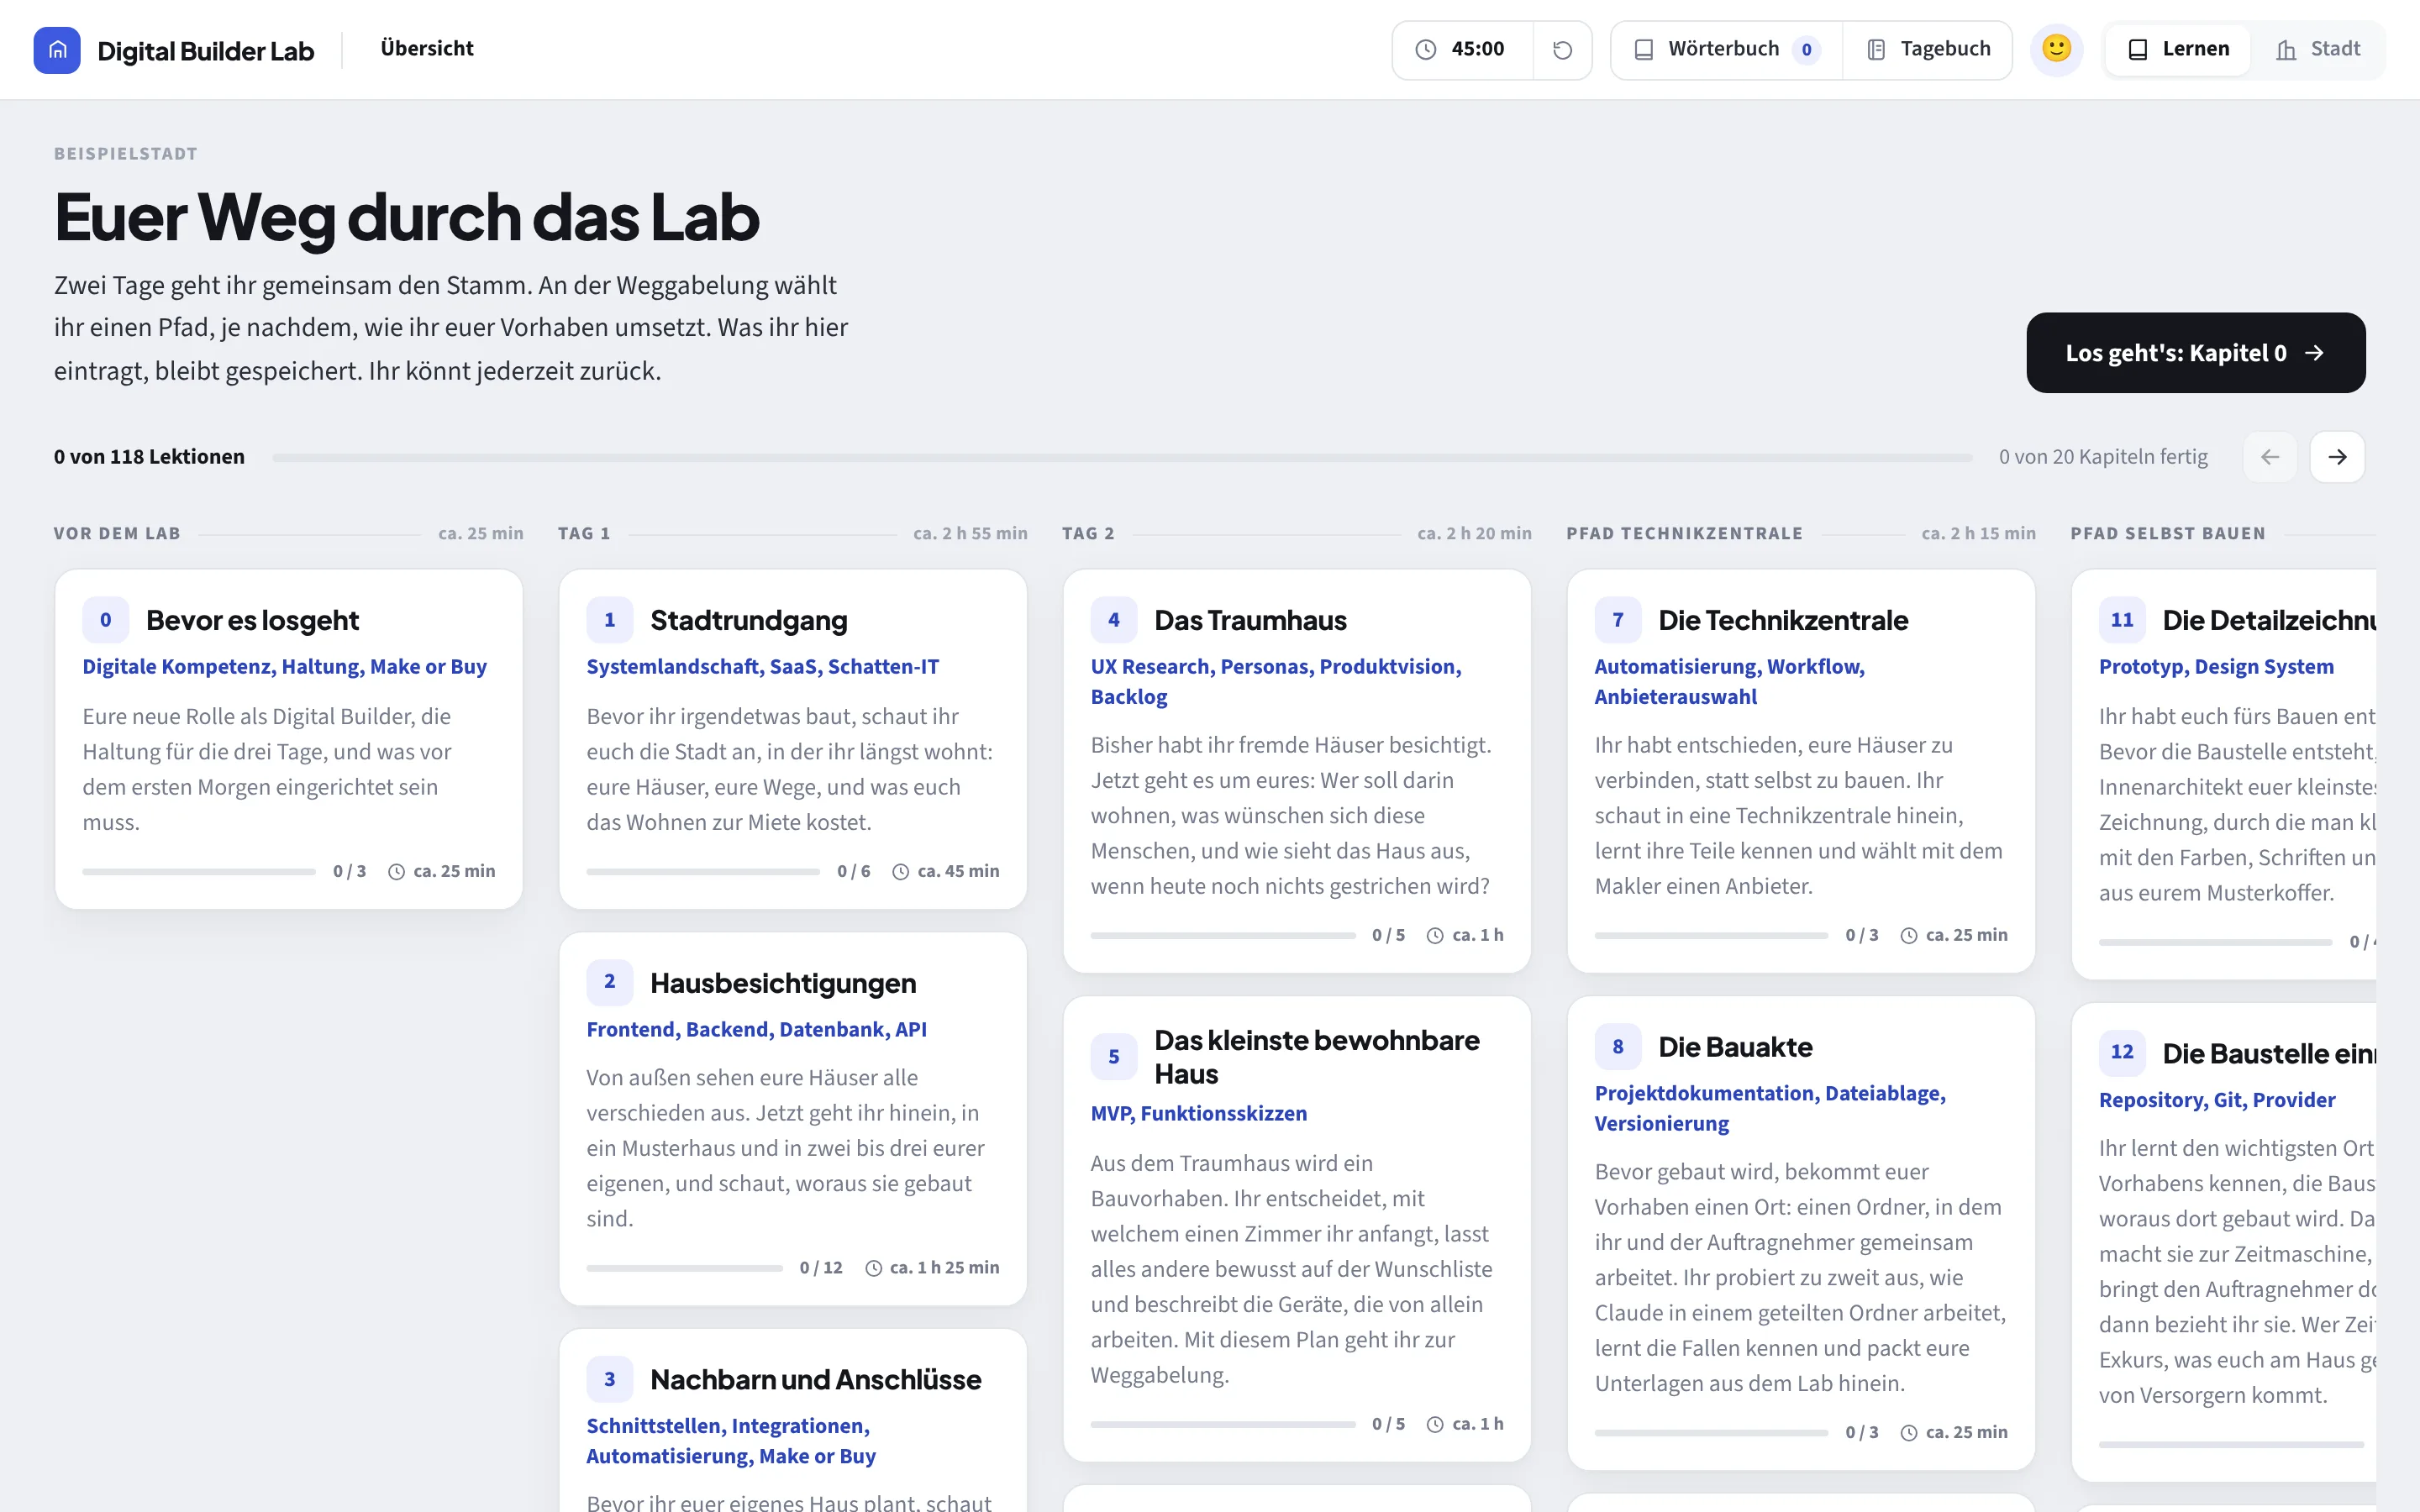Click clock icon in Bevor es losgeht card
The height and width of the screenshot is (1512, 2420).
396,872
